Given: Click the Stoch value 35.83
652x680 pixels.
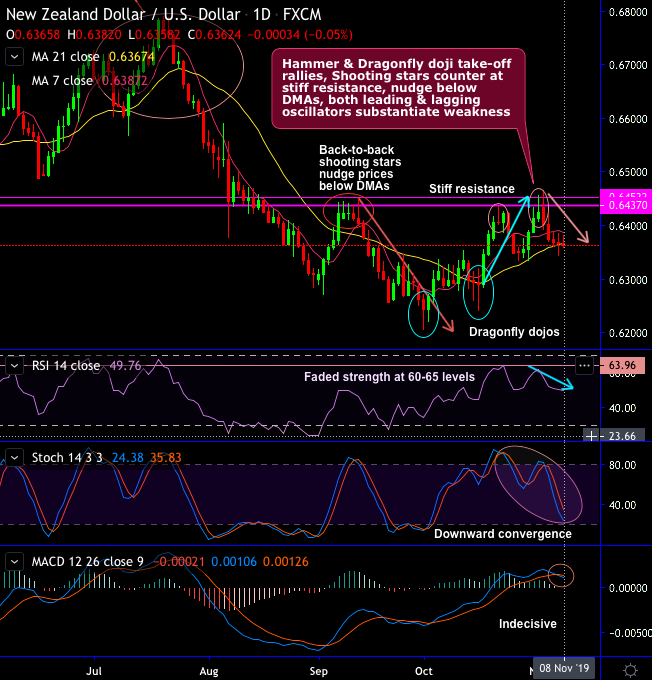Looking at the screenshot, I should 166,458.
